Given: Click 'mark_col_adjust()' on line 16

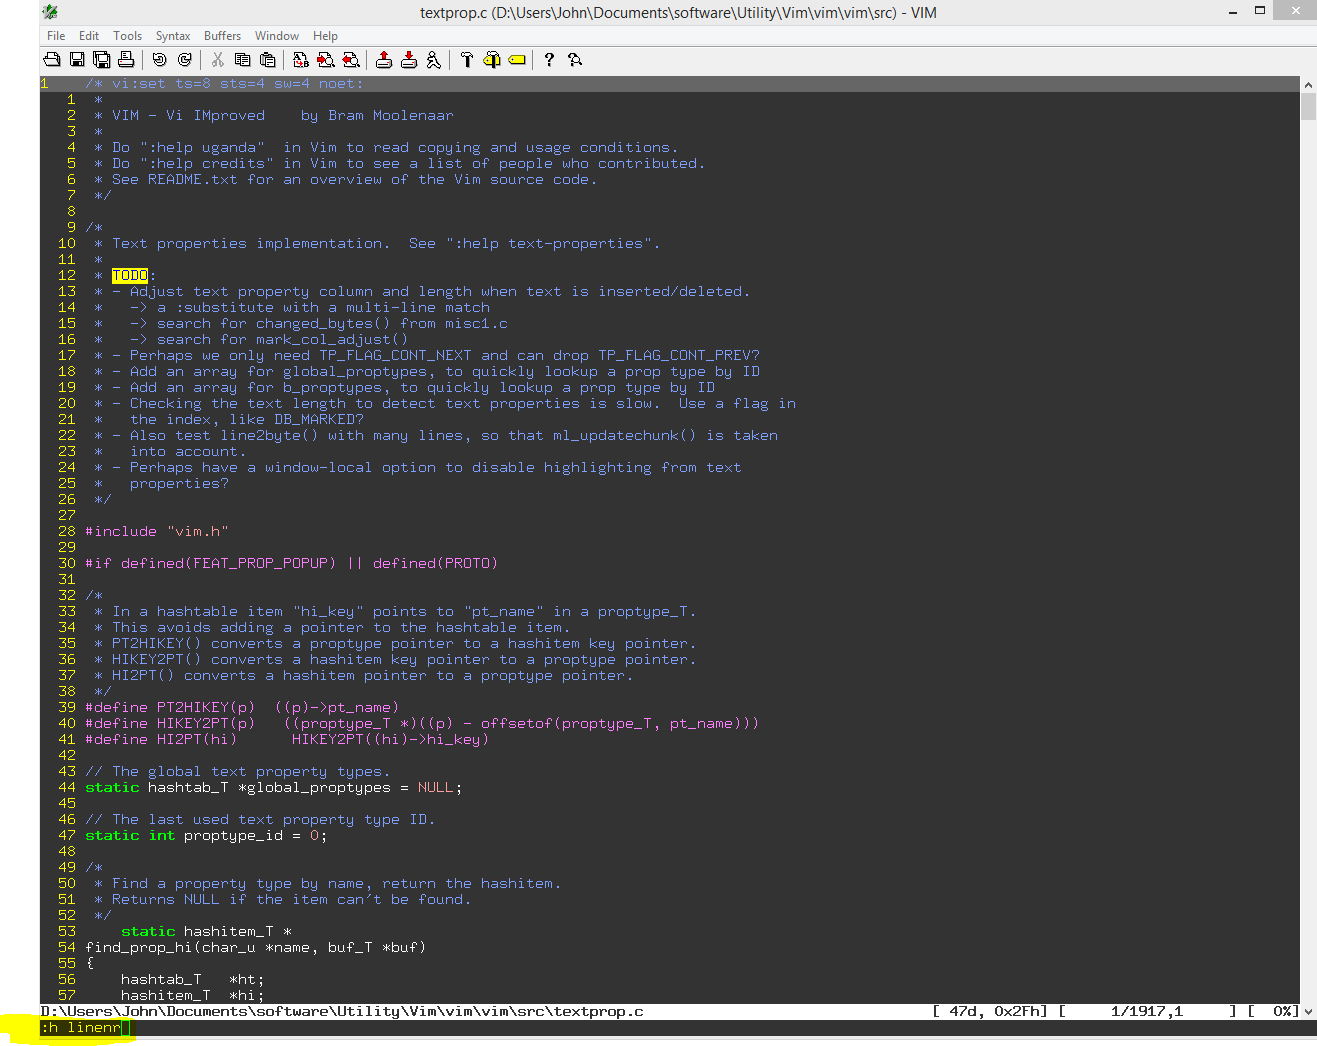Looking at the screenshot, I should tap(332, 339).
